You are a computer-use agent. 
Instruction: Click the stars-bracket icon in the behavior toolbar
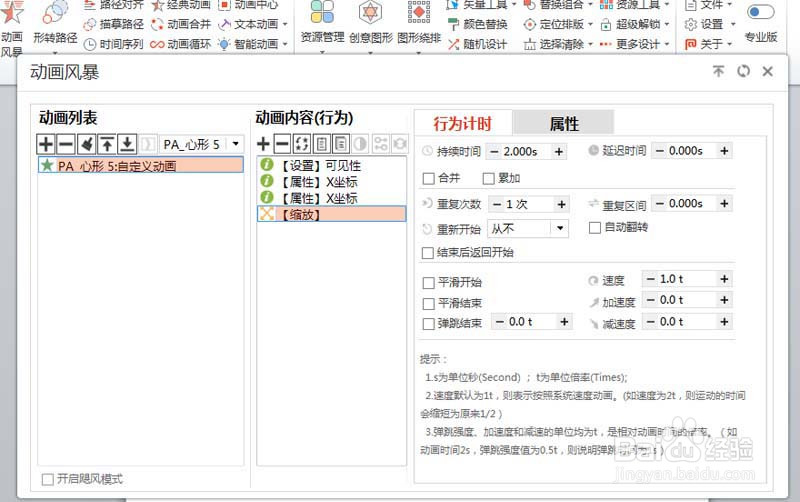(x=302, y=144)
